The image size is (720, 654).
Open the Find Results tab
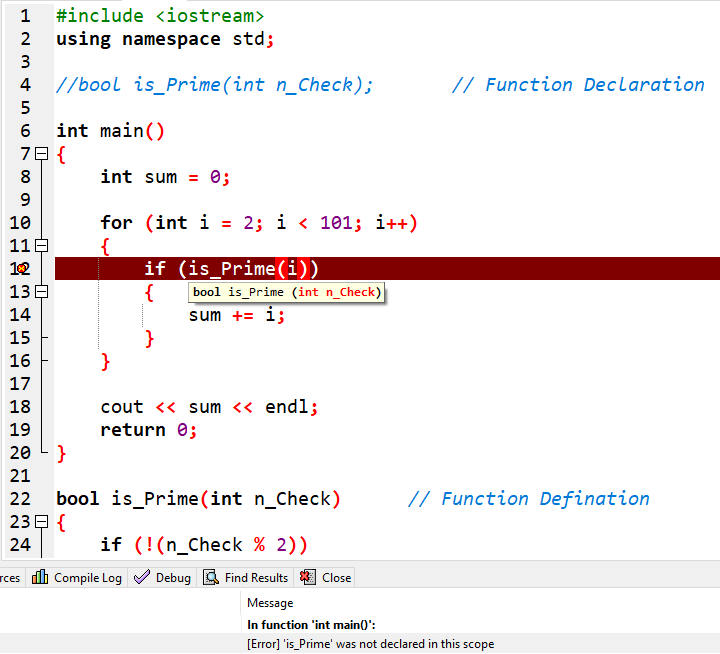pos(246,577)
